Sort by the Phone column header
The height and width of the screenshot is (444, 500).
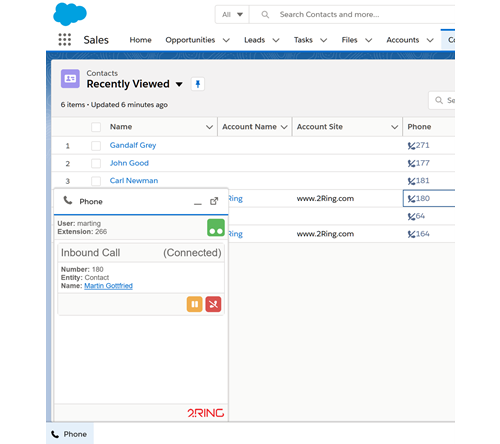419,127
